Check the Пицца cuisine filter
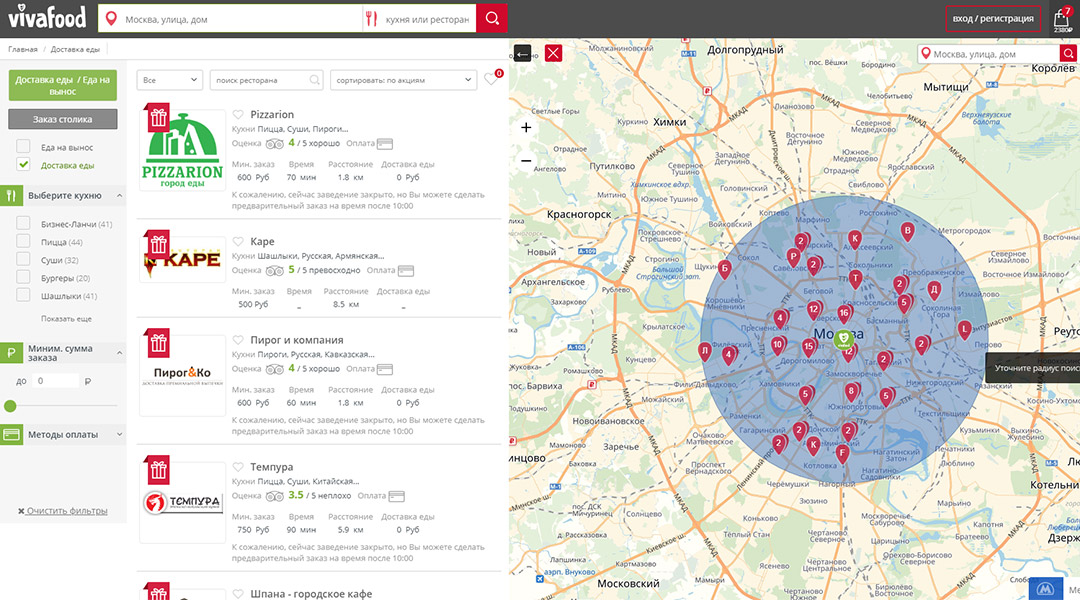 tap(23, 241)
